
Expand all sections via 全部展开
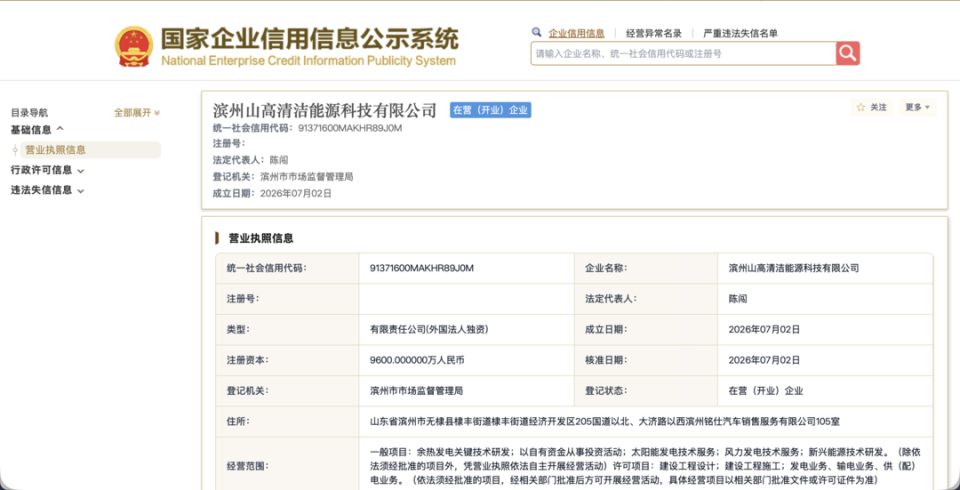137,113
